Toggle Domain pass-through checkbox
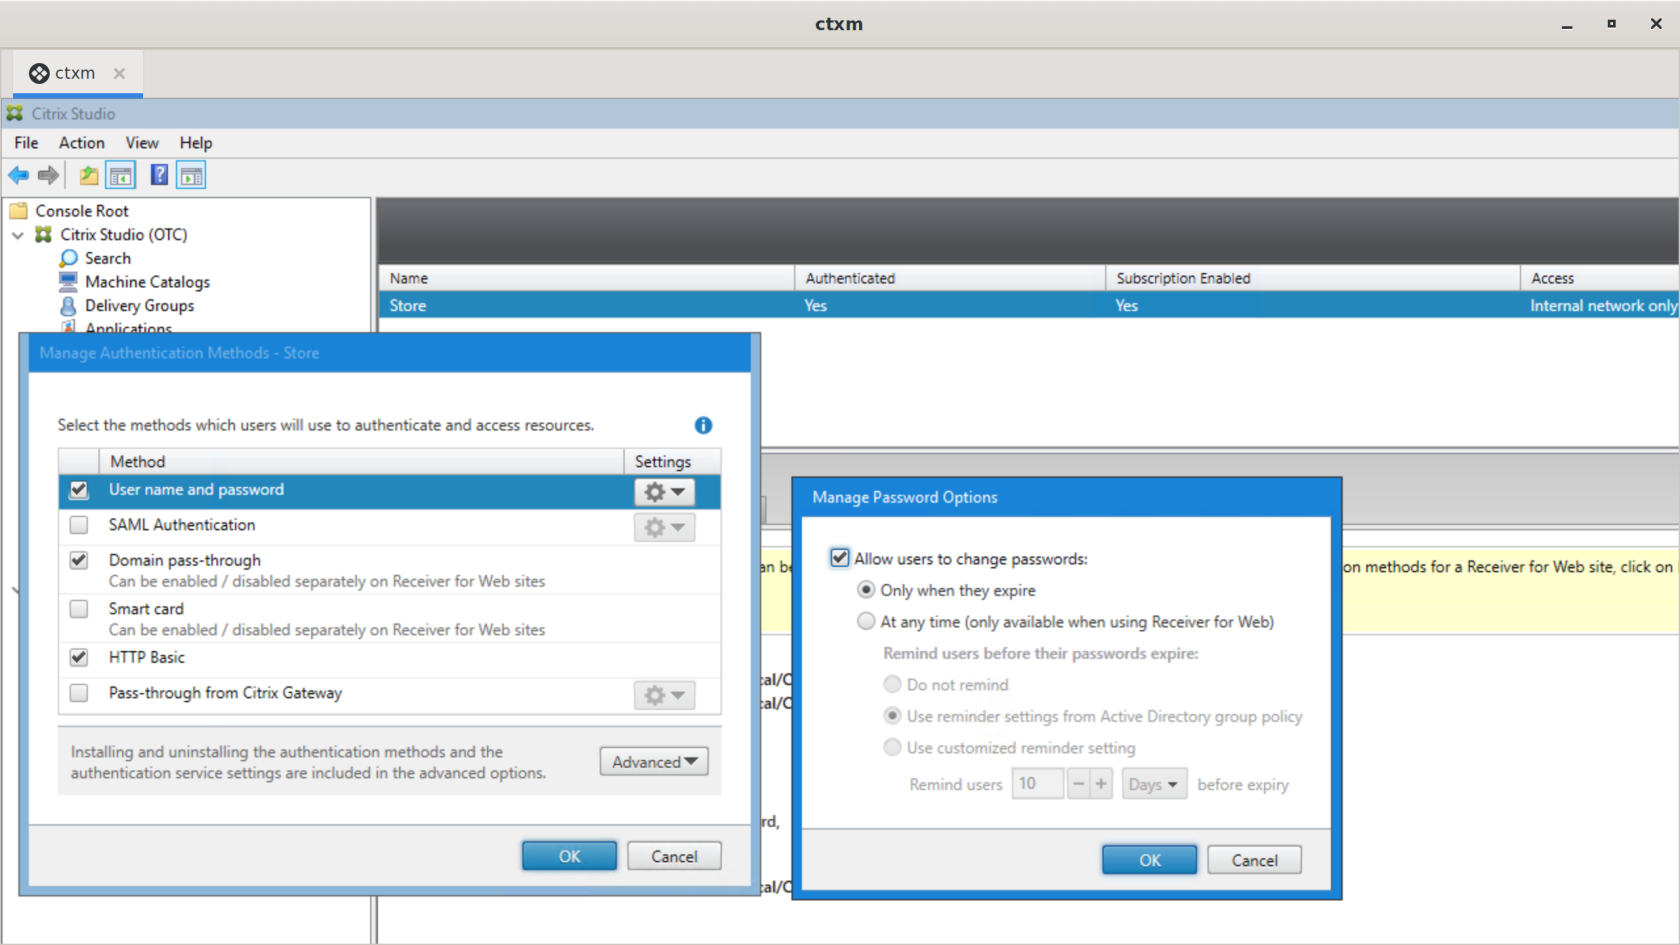 pyautogui.click(x=79, y=560)
